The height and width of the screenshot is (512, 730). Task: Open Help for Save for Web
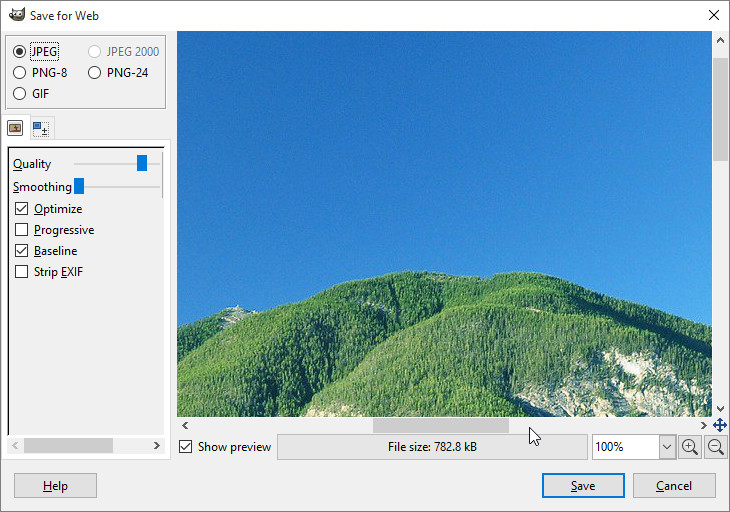[x=55, y=486]
